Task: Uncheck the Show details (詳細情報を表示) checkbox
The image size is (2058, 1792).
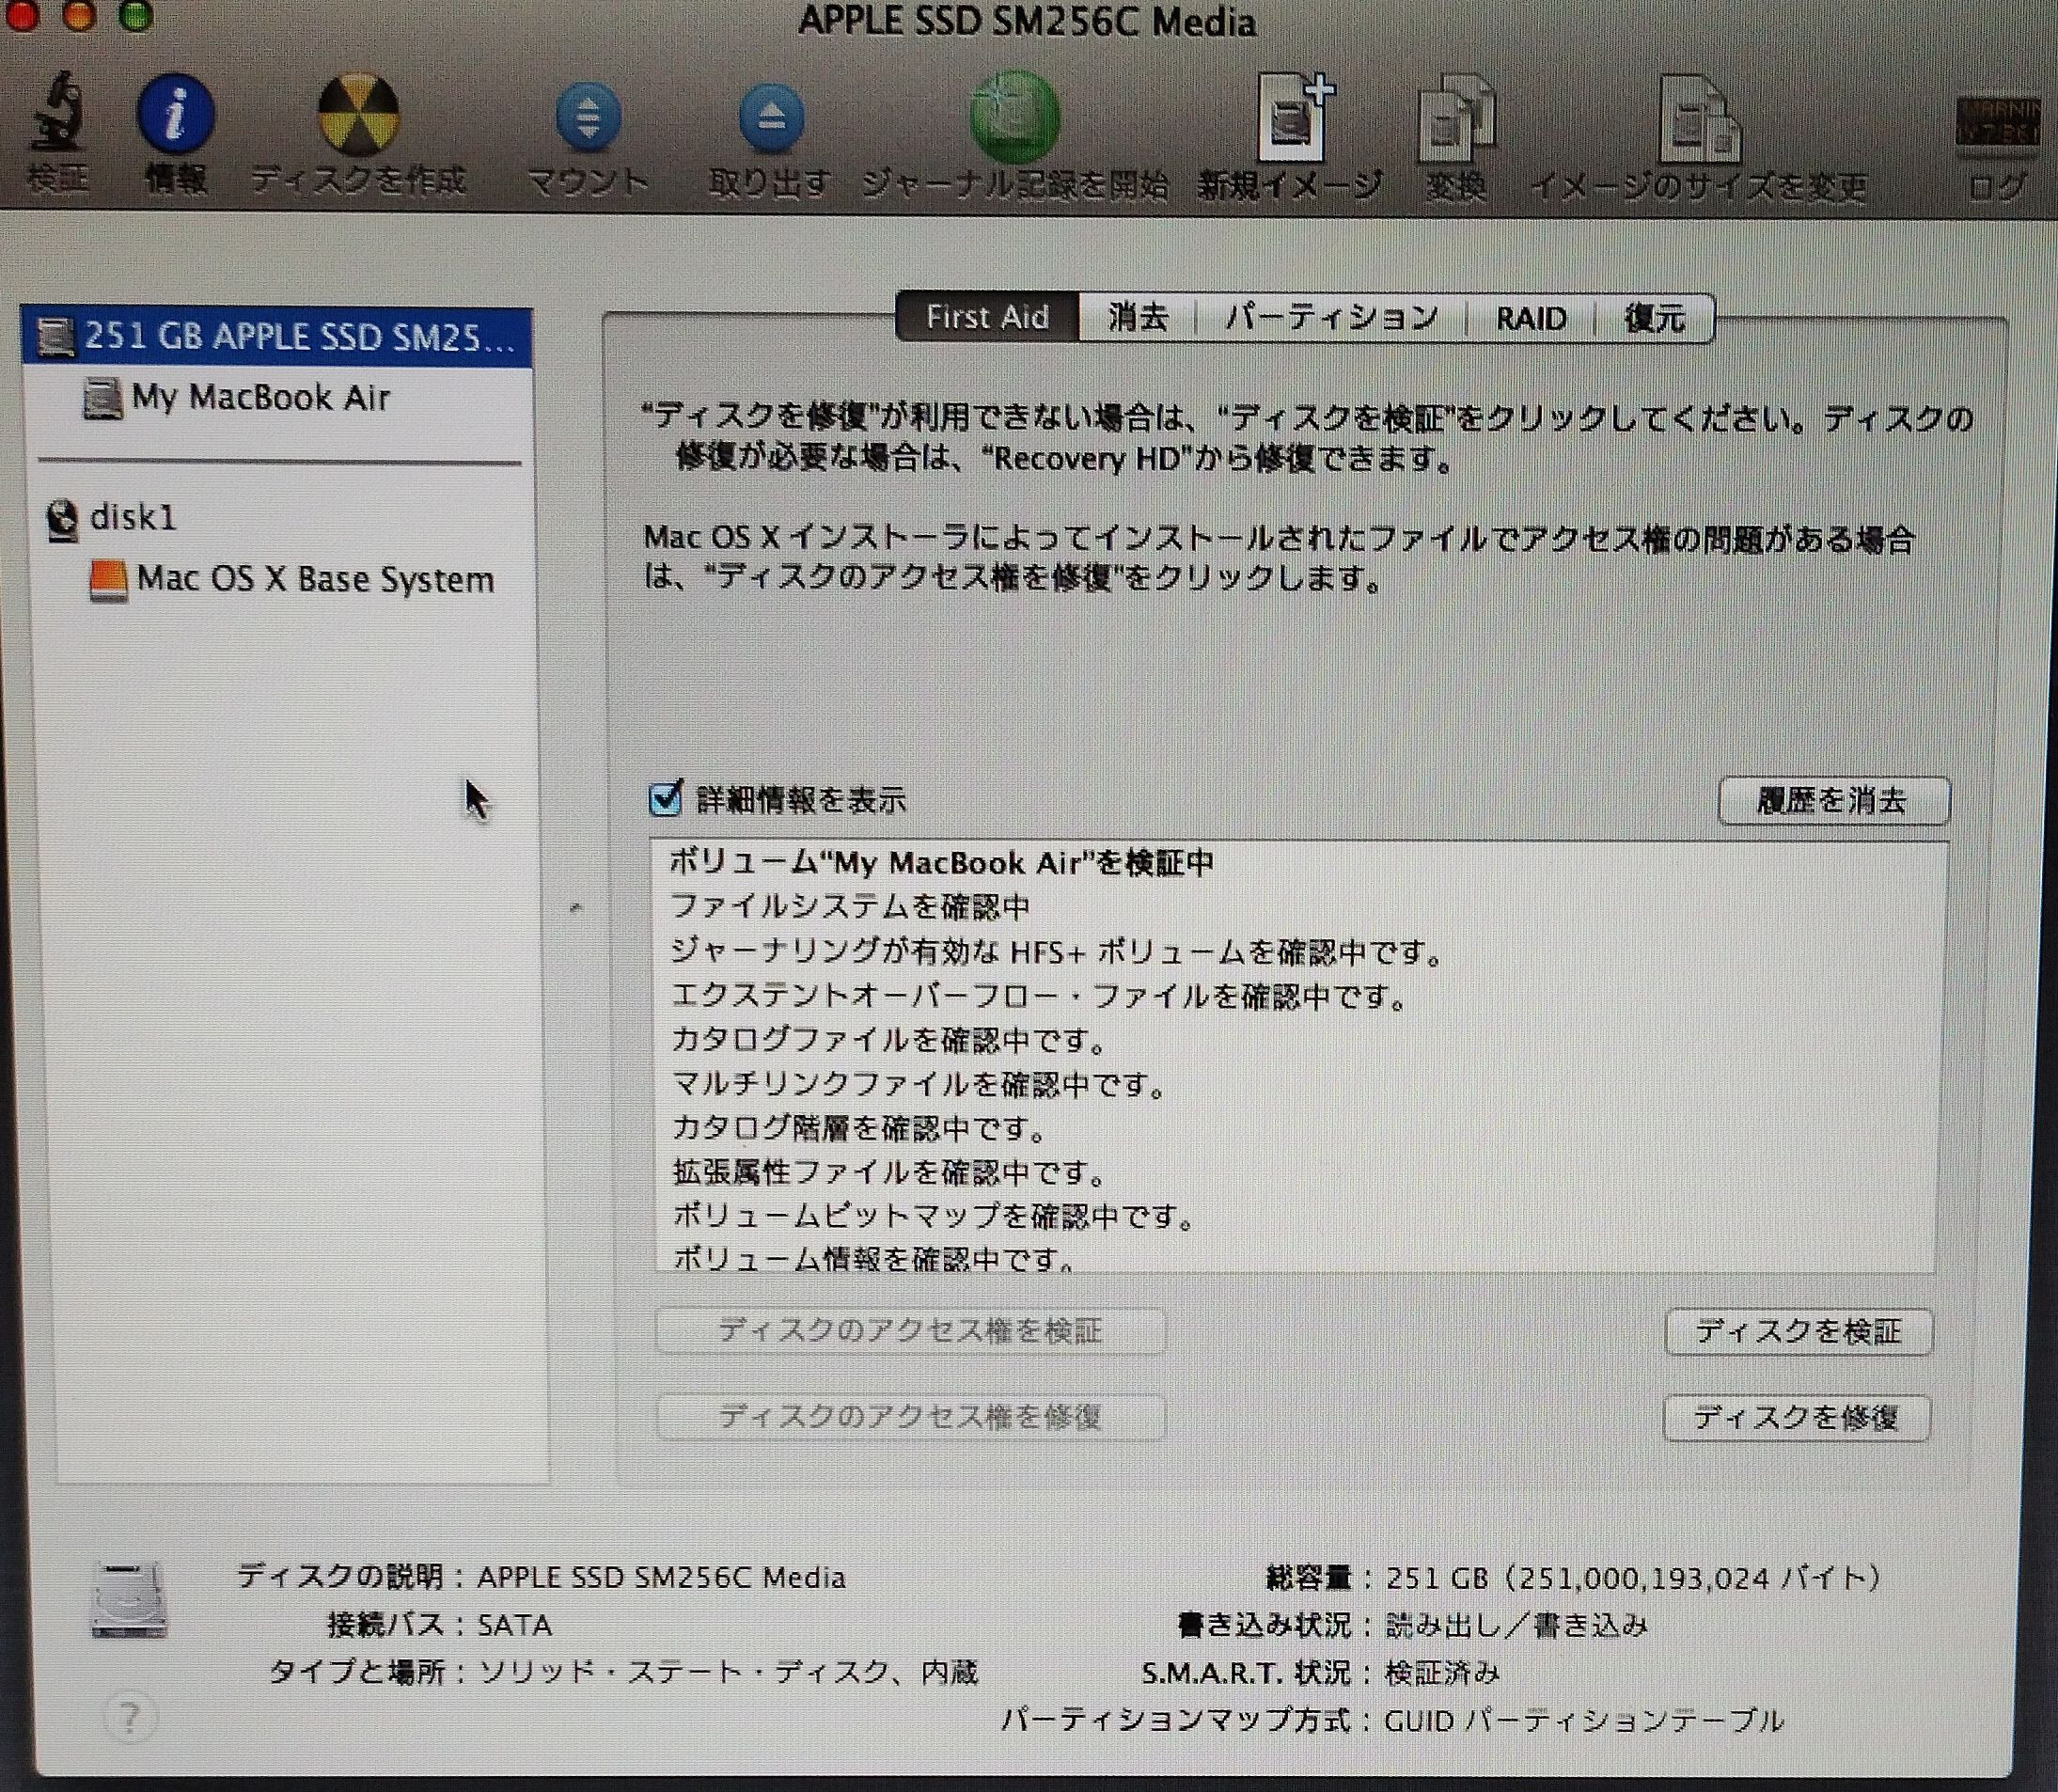Action: [x=666, y=798]
